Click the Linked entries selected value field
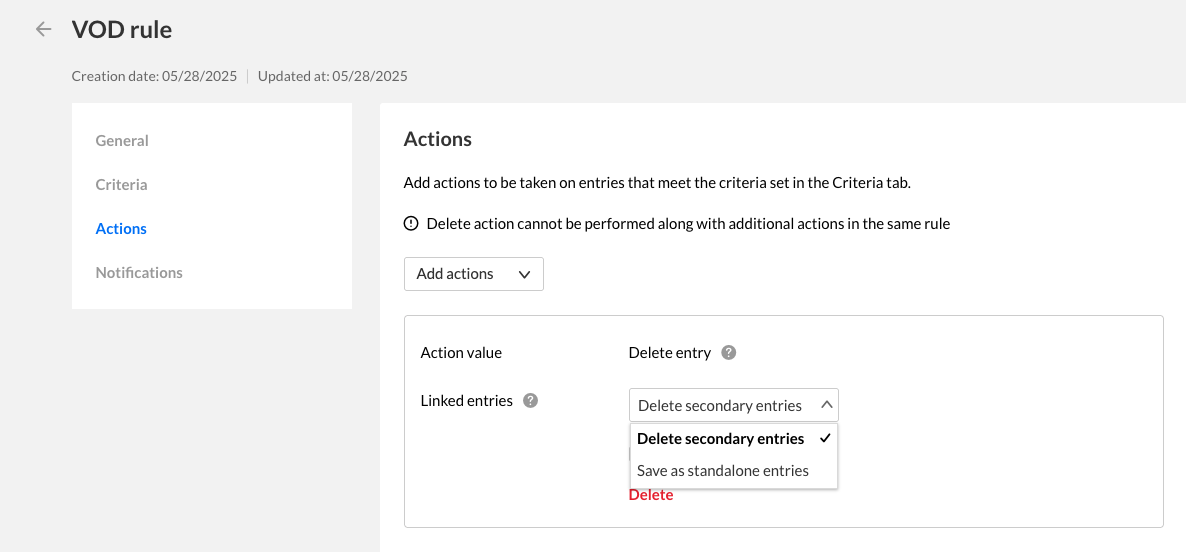Screen dimensions: 1186x552 [x=720, y=405]
